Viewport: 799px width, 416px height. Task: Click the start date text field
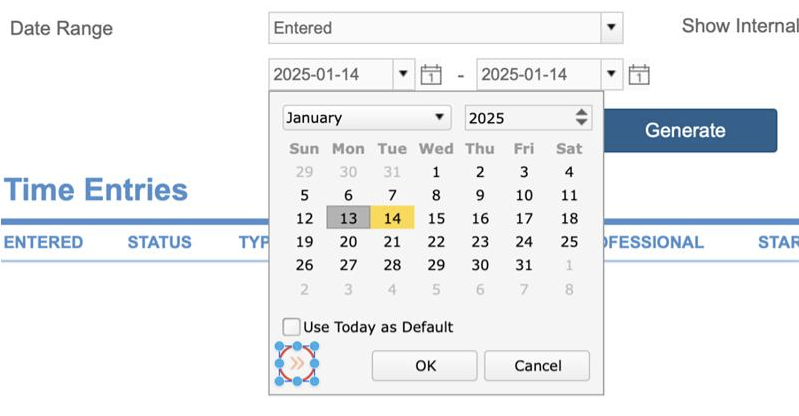[x=330, y=74]
